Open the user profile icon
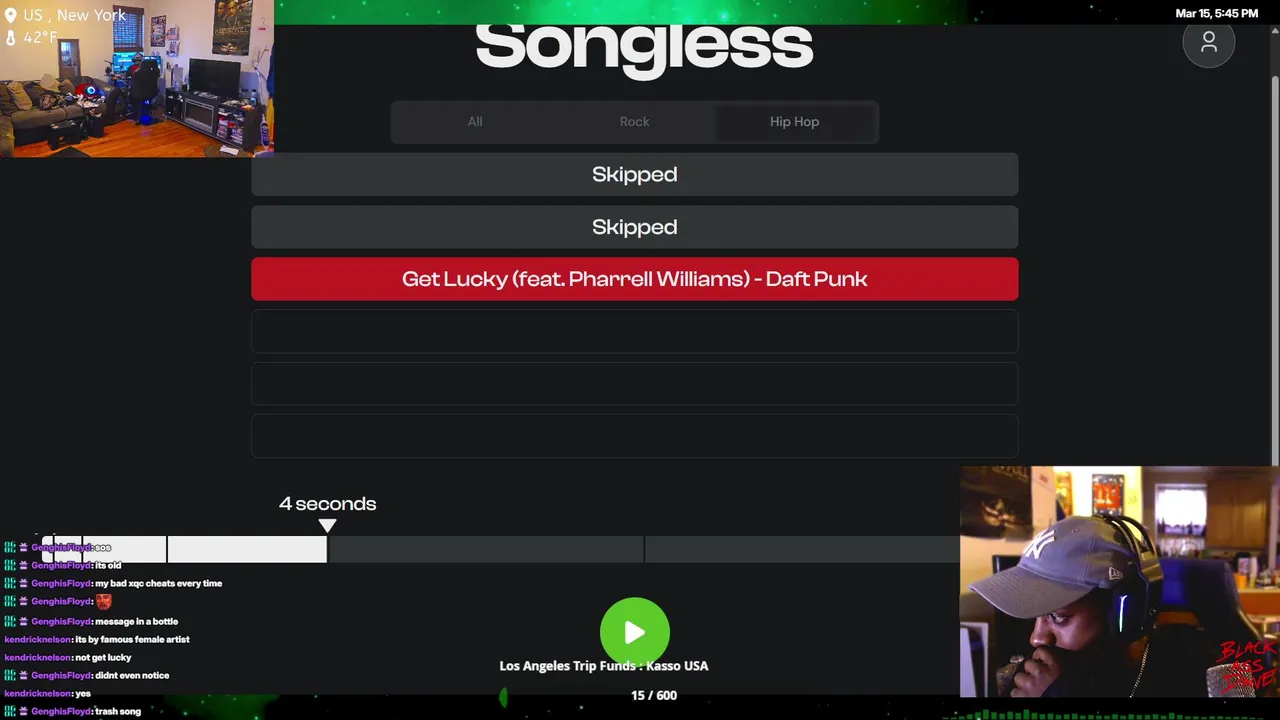 point(1209,42)
